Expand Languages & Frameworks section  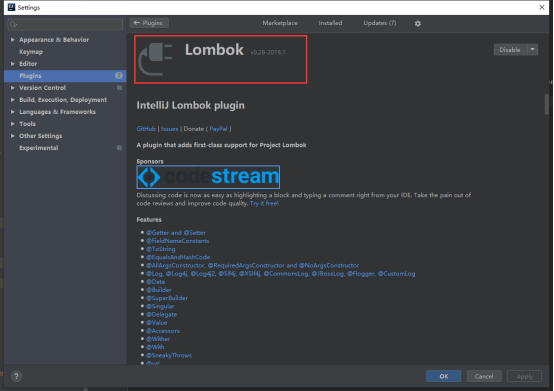tap(13, 112)
